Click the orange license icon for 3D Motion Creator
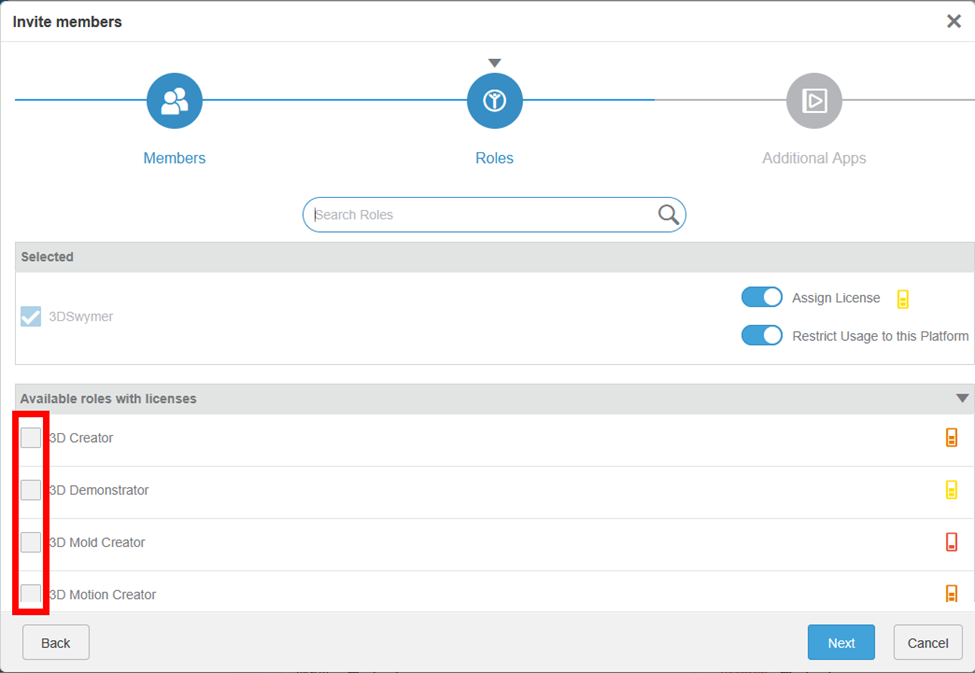 (951, 593)
